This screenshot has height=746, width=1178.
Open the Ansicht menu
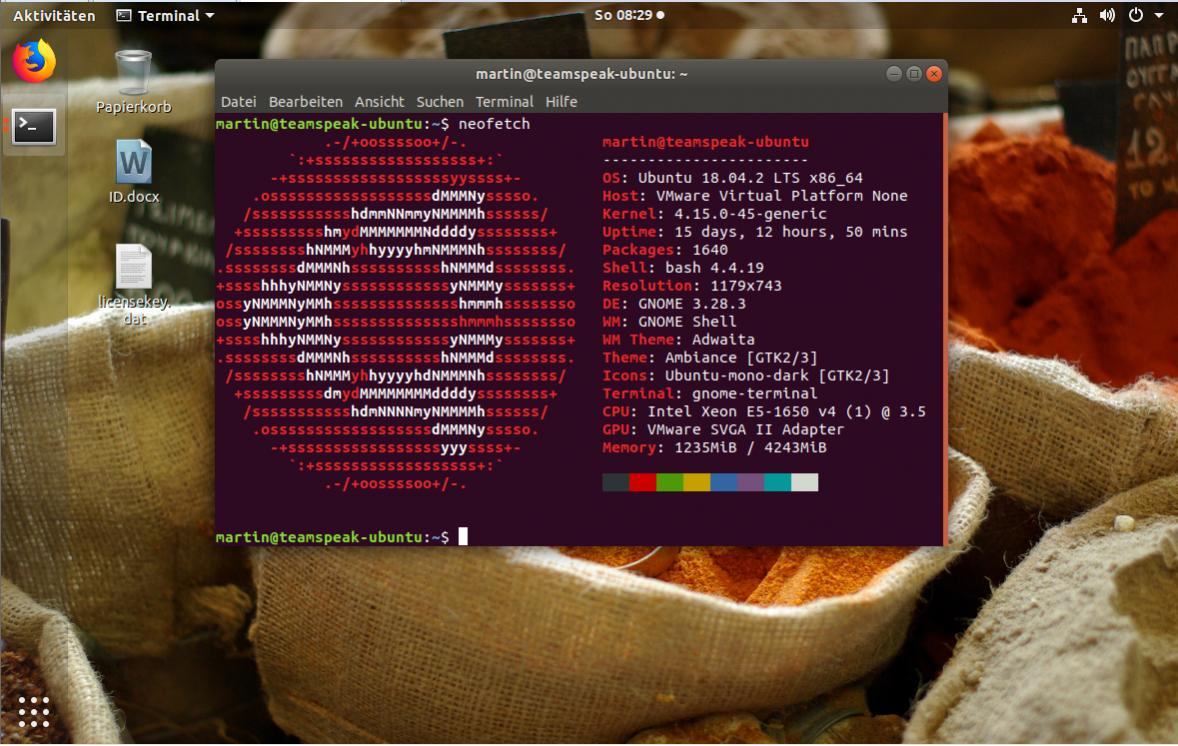click(x=379, y=101)
